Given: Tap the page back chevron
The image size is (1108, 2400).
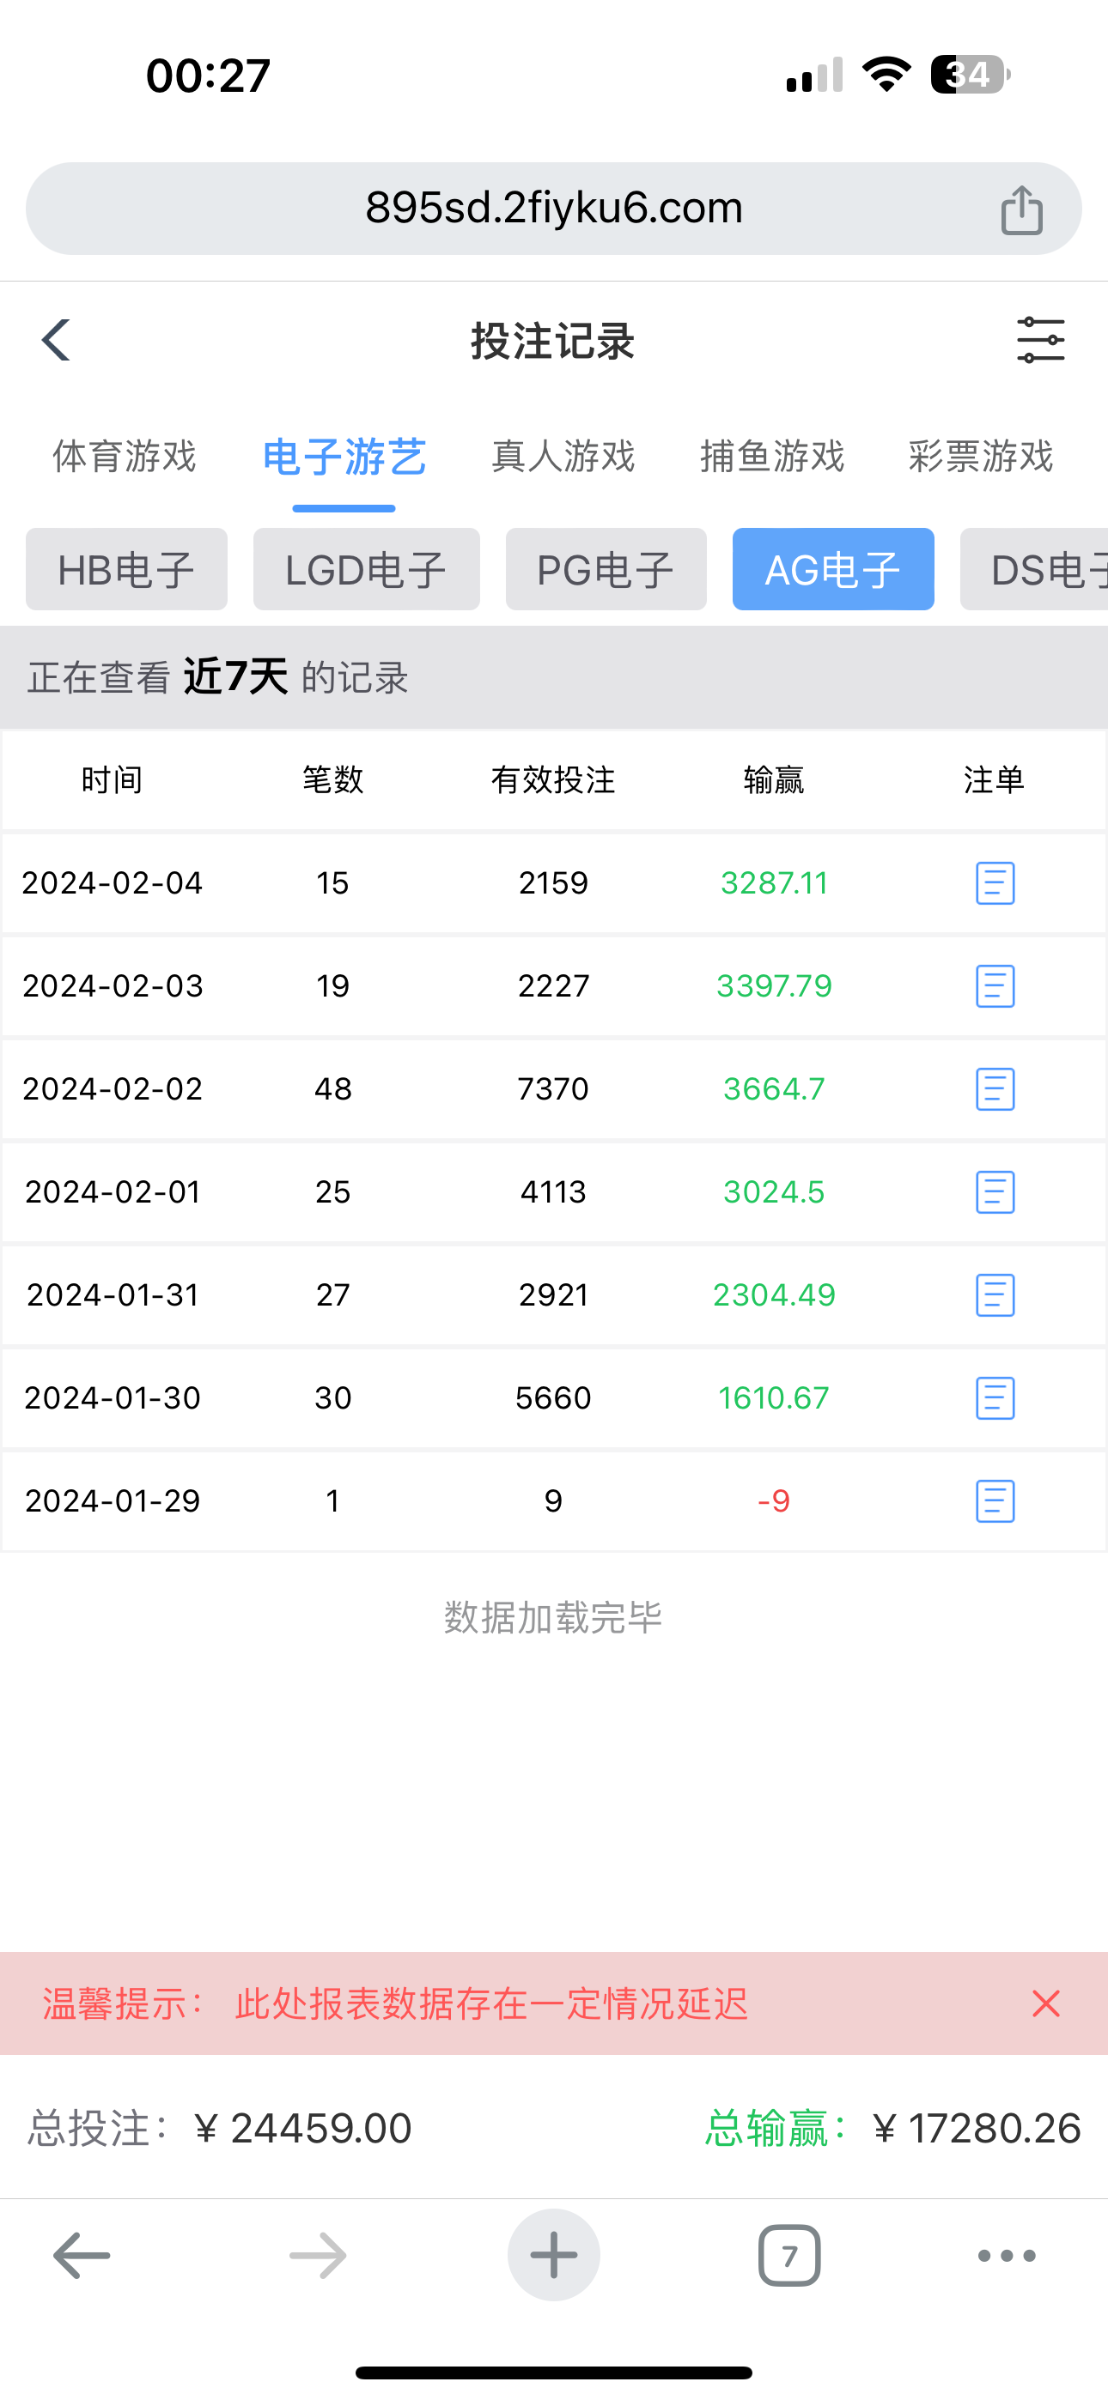Looking at the screenshot, I should [x=57, y=340].
